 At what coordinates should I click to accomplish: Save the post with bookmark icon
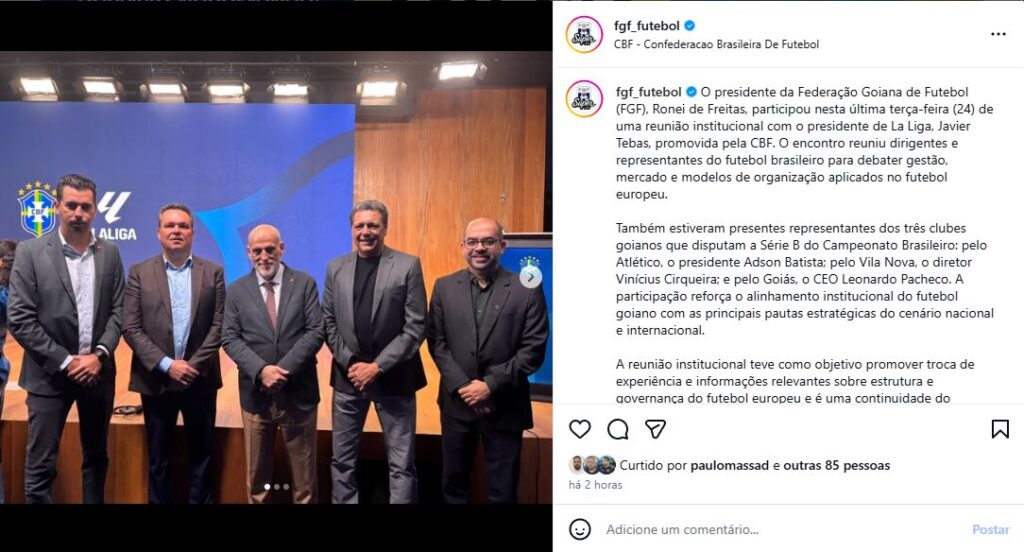point(1000,429)
